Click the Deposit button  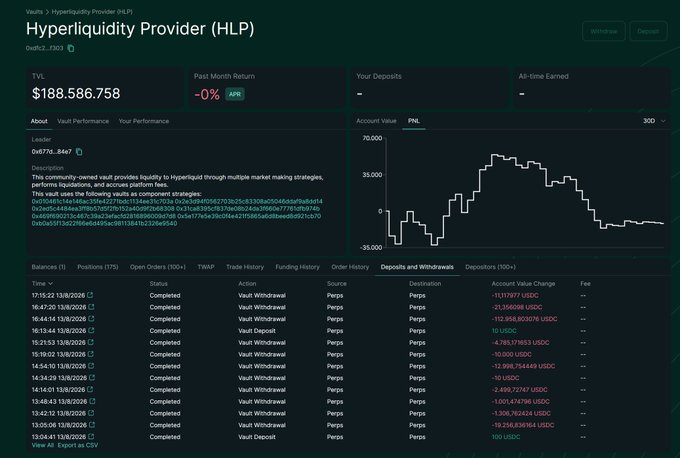[x=648, y=31]
